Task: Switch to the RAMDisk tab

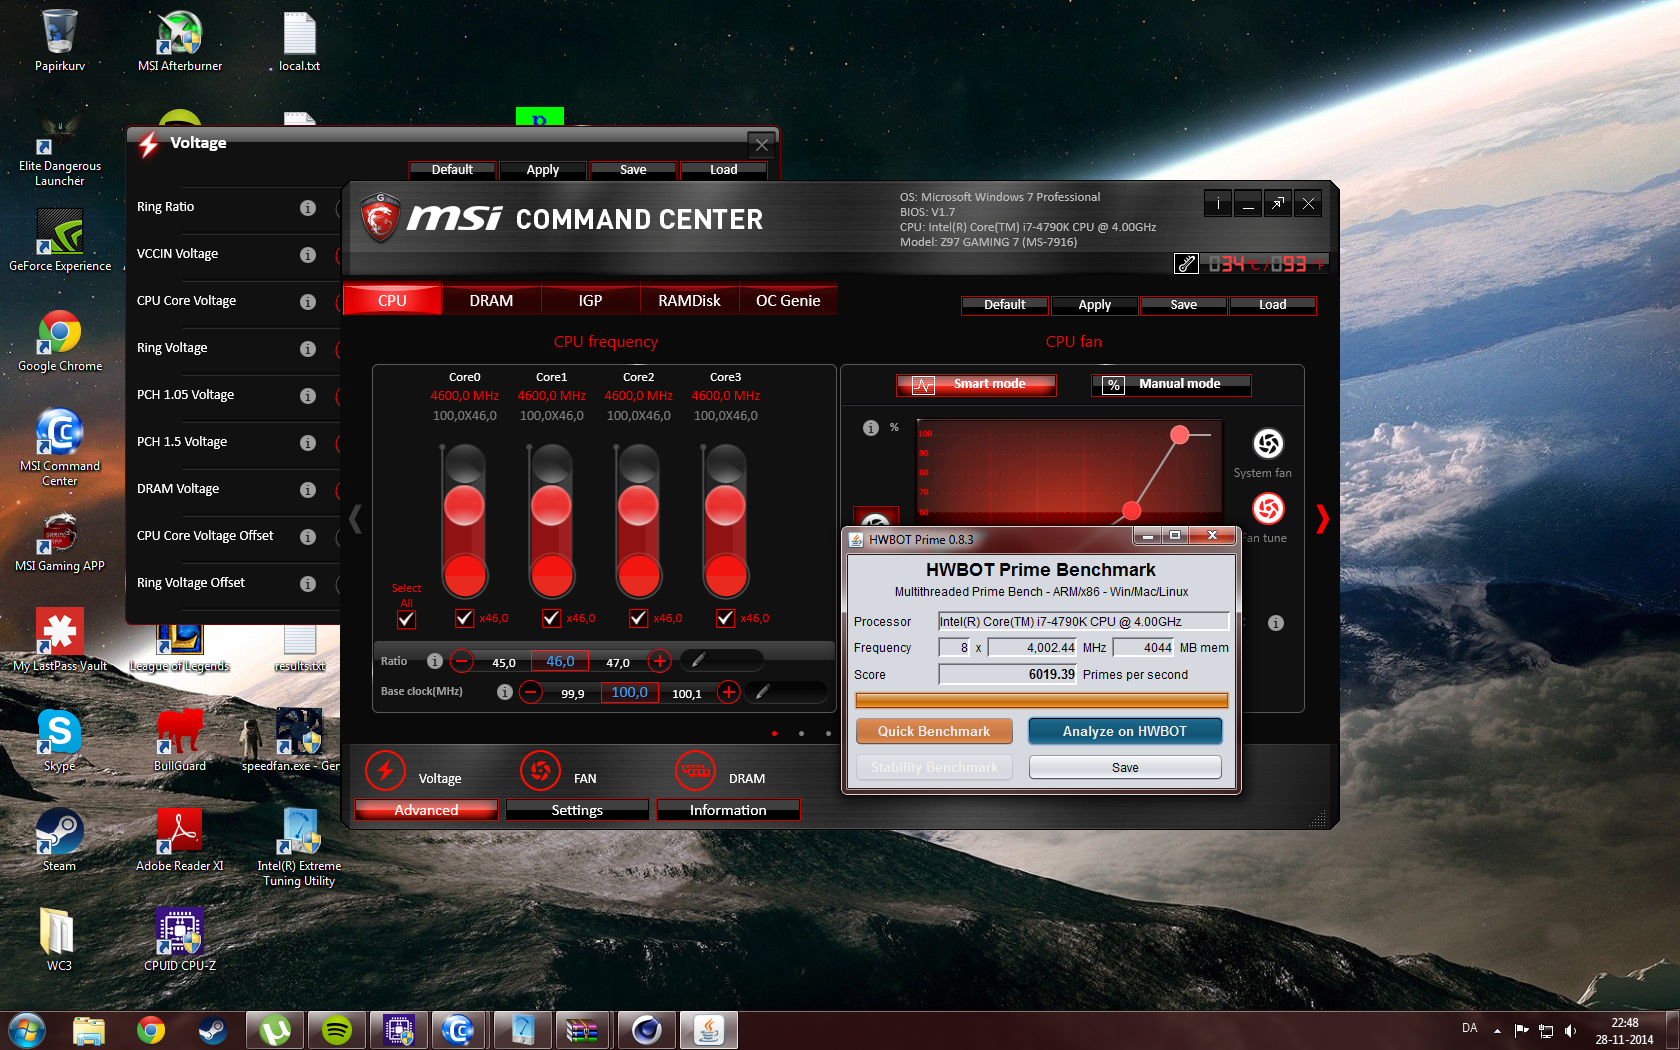Action: 689,300
